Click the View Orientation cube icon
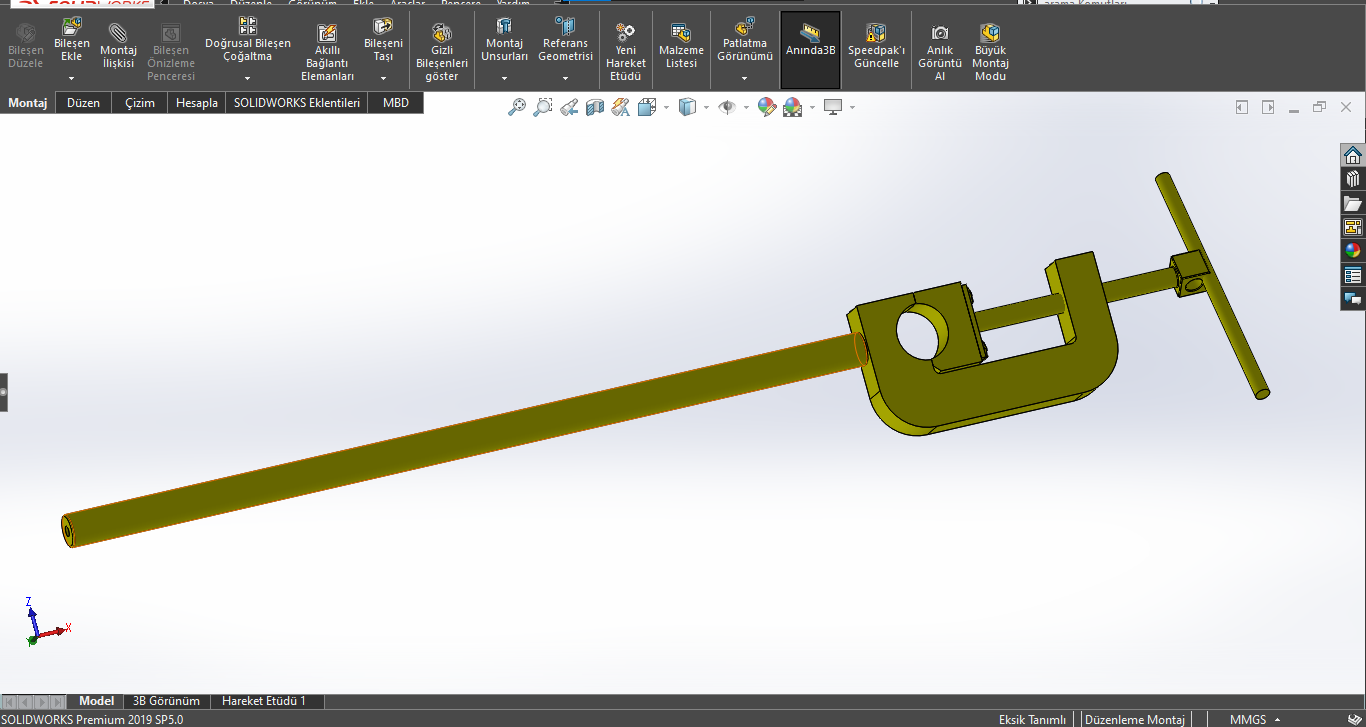 [646, 107]
